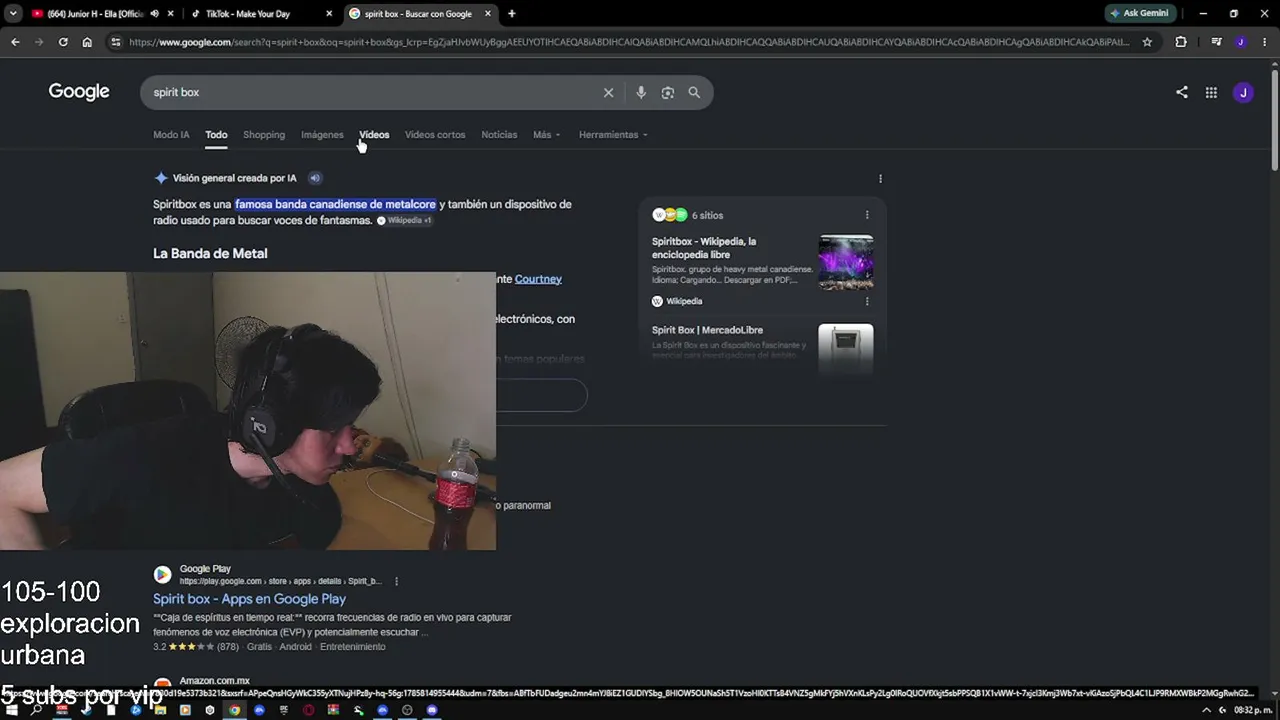
Task: Show hidden system tray icons
Action: (x=1206, y=710)
